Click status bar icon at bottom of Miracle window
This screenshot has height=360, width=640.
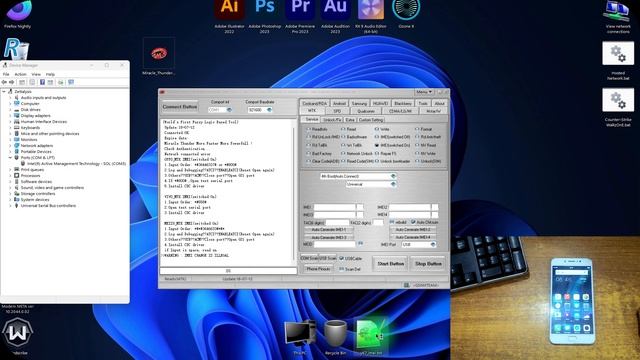click(407, 285)
